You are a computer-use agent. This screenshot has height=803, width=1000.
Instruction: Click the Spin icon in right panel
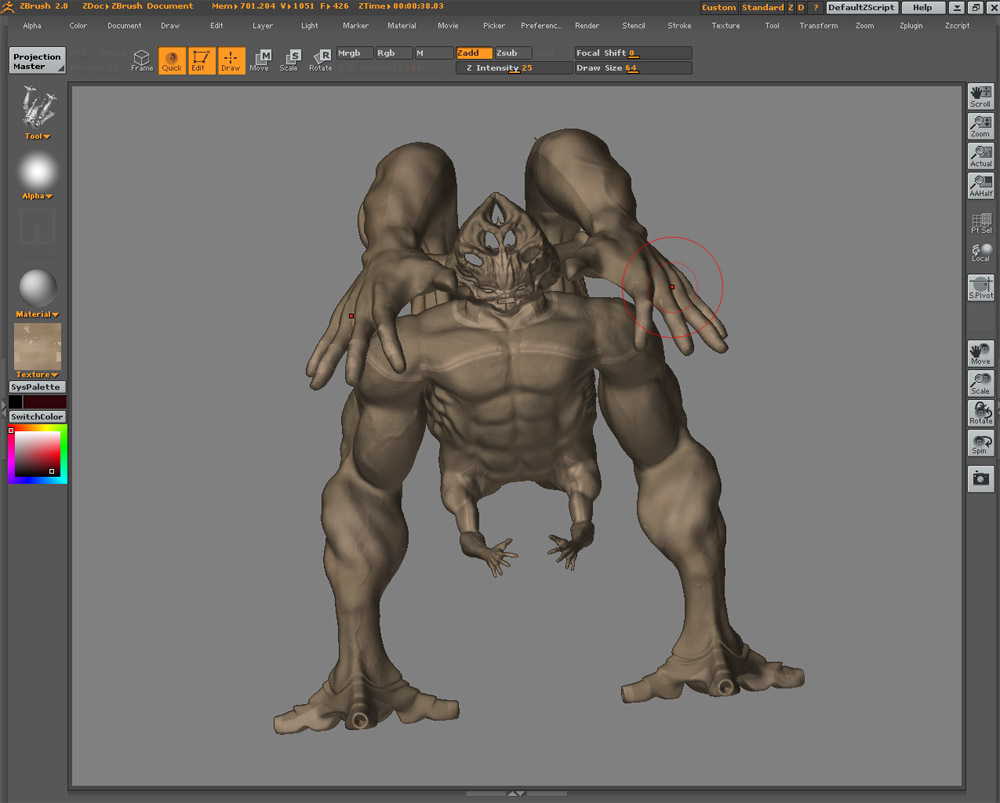tap(980, 444)
